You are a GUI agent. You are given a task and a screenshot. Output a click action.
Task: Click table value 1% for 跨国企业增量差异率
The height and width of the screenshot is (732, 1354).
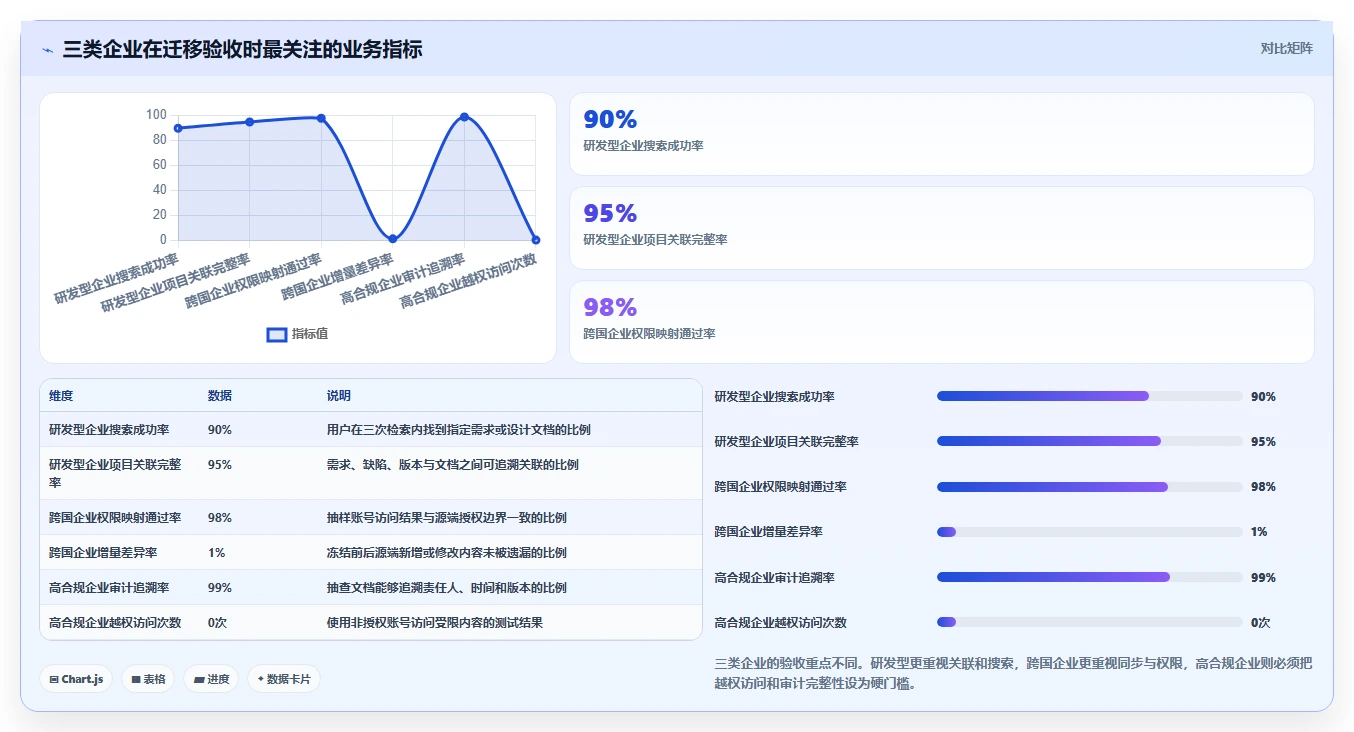216,553
